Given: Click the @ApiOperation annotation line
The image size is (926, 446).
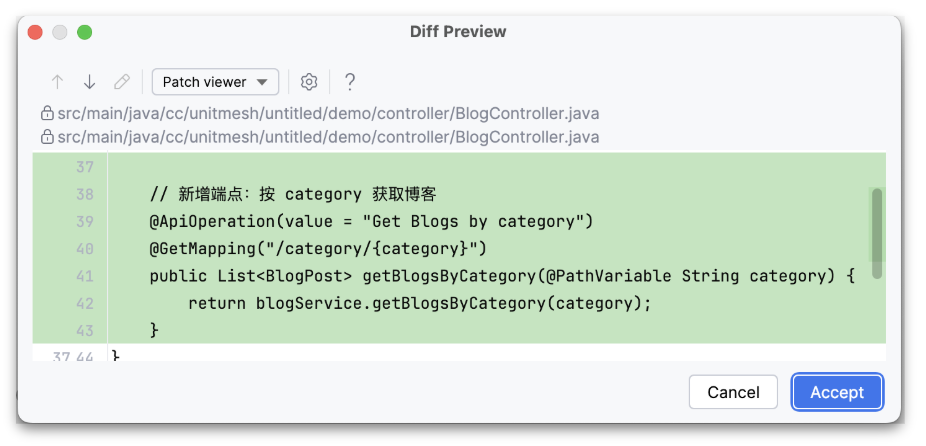Looking at the screenshot, I should 371,221.
